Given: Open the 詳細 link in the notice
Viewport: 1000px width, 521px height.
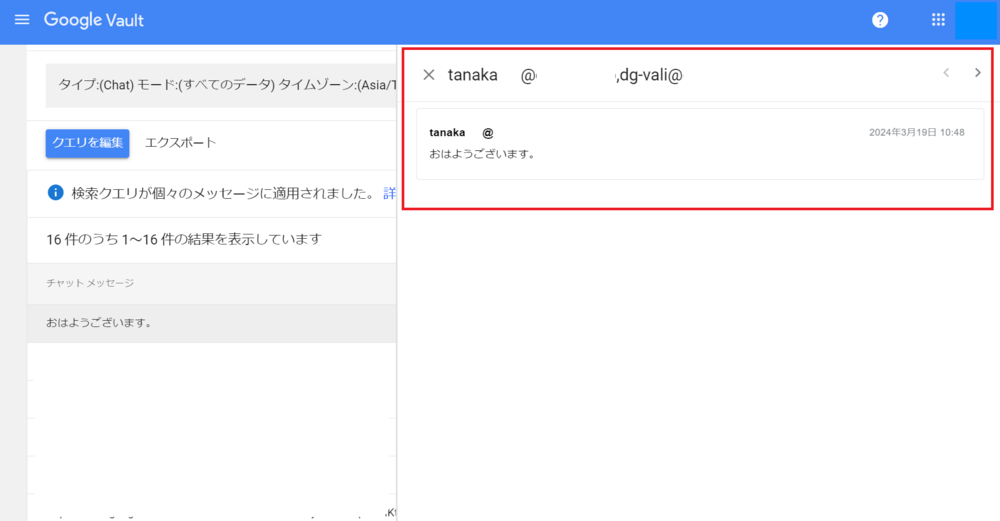Looking at the screenshot, I should click(389, 192).
